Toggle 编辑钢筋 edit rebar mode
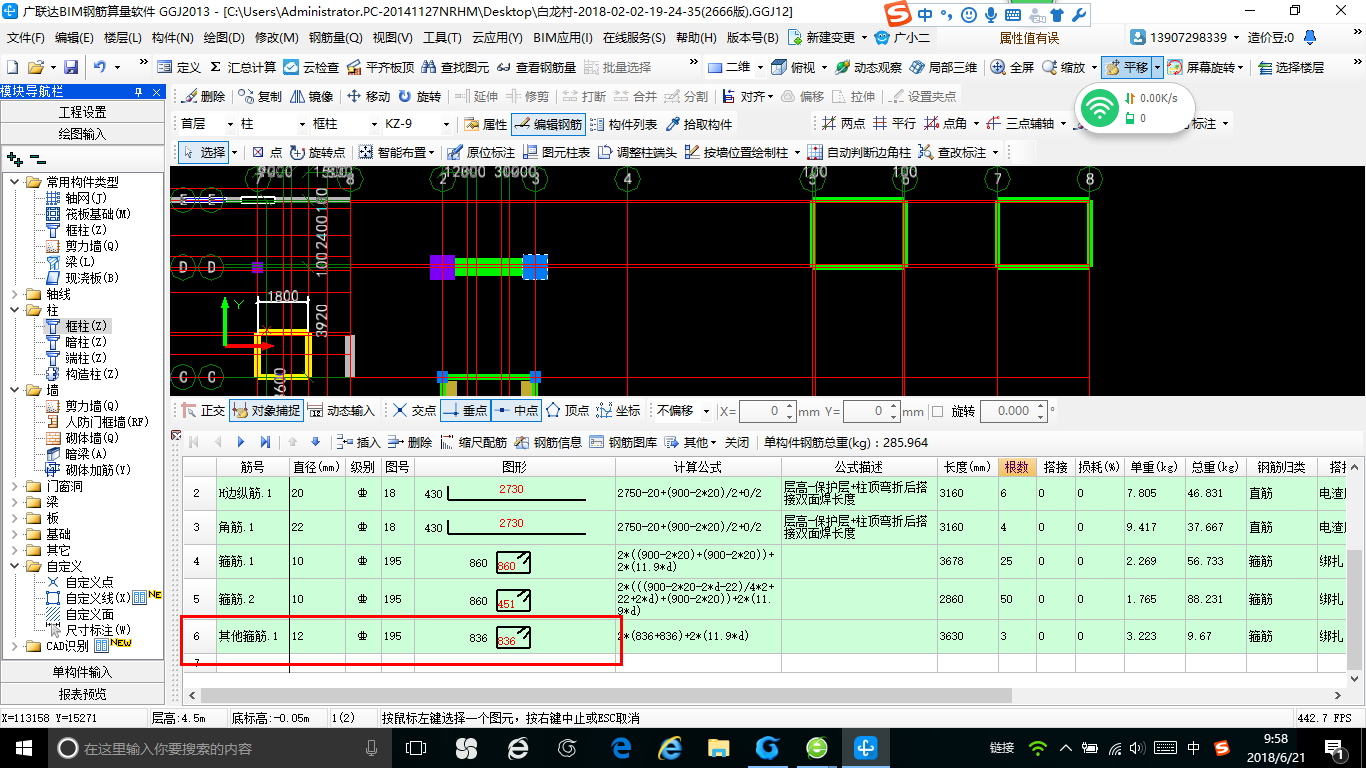This screenshot has height=768, width=1366. (548, 124)
